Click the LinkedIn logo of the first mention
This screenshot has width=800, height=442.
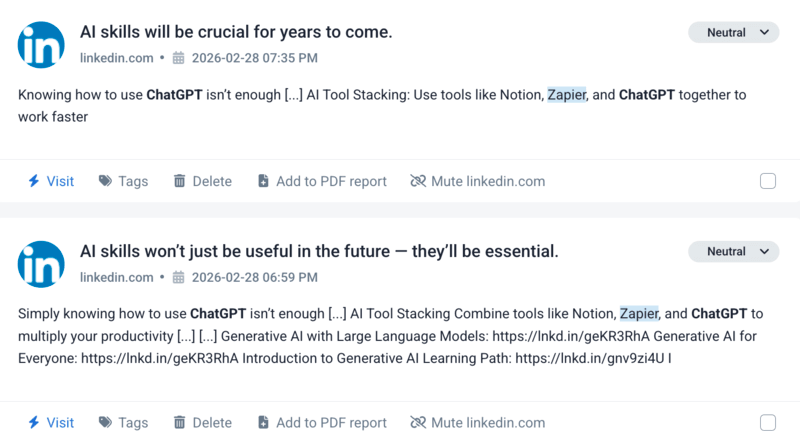pos(41,44)
